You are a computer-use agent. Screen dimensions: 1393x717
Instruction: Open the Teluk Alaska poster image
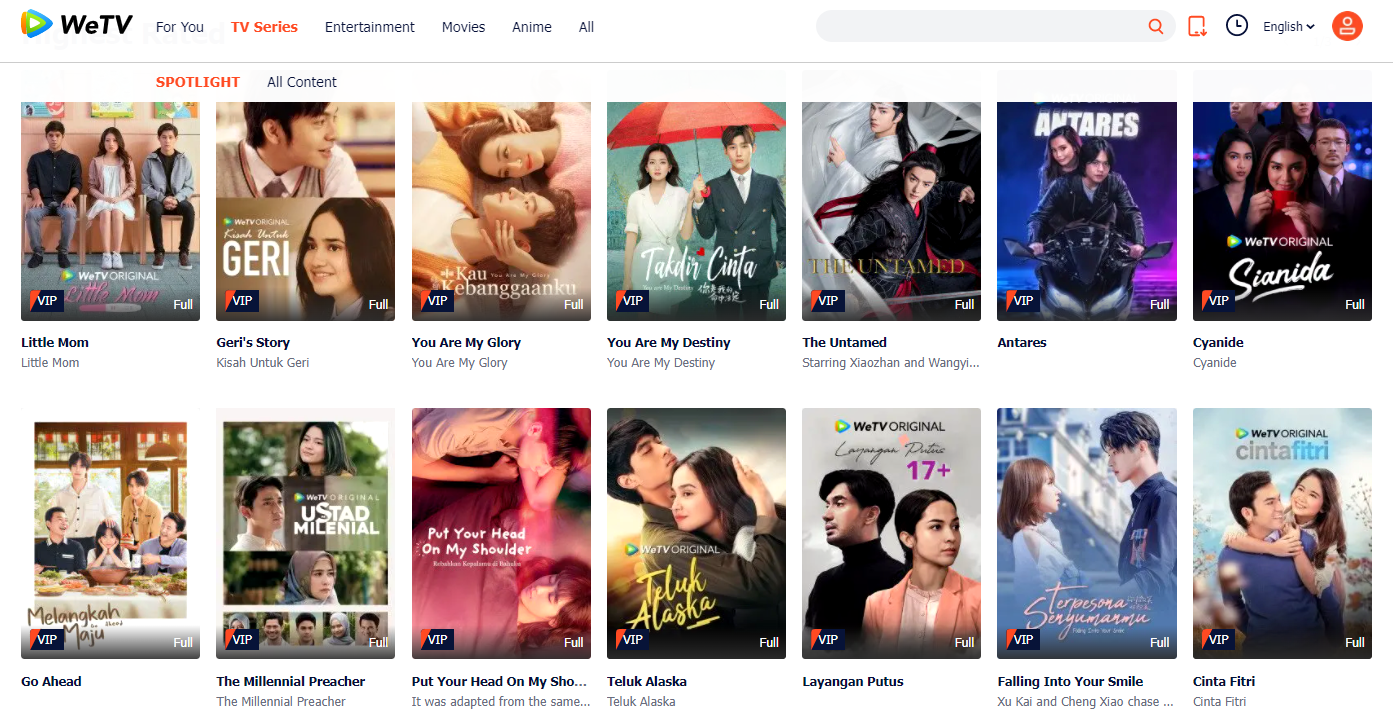coord(696,533)
